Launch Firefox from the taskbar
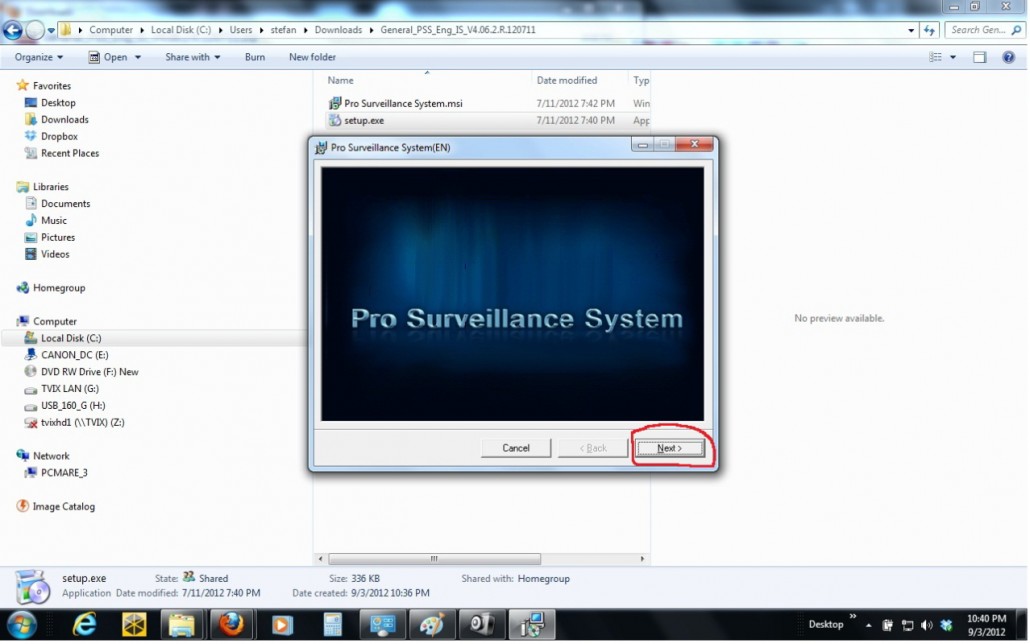The image size is (1030, 644). [x=231, y=624]
